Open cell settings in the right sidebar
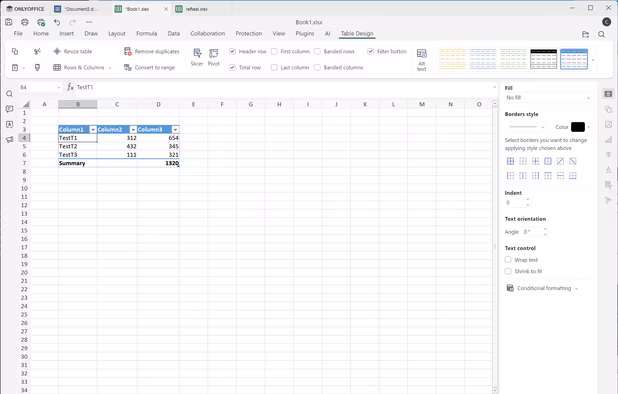The image size is (618, 394). point(608,94)
